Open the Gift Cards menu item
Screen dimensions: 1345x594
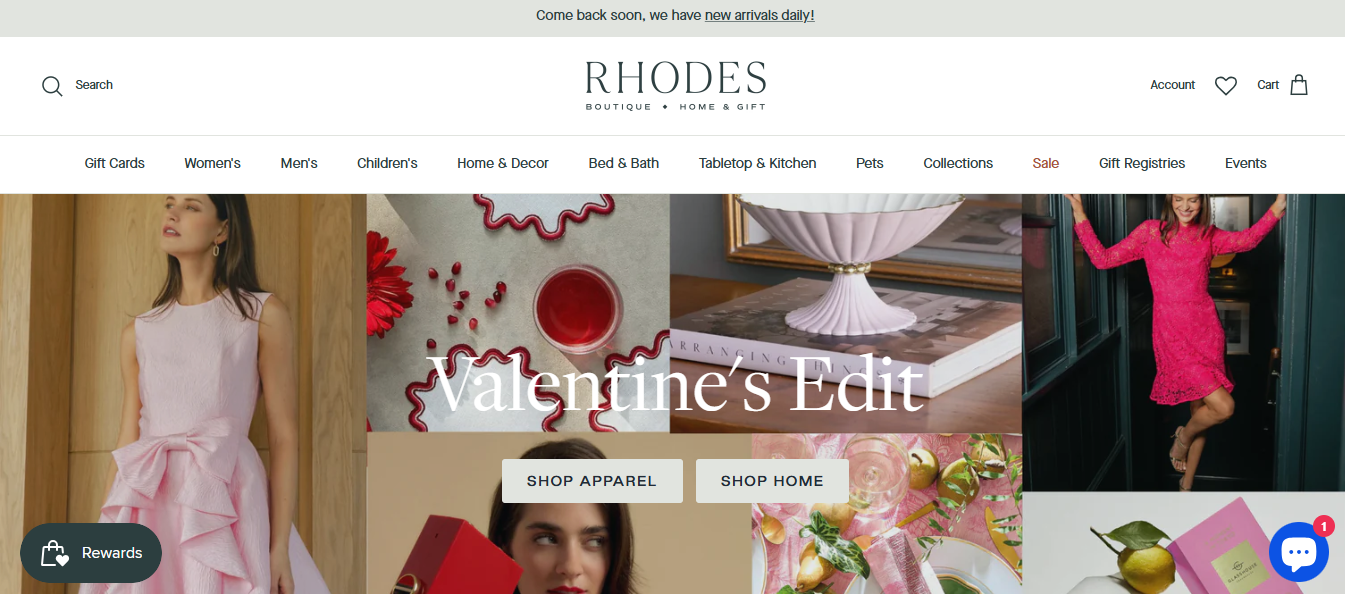pyautogui.click(x=115, y=163)
